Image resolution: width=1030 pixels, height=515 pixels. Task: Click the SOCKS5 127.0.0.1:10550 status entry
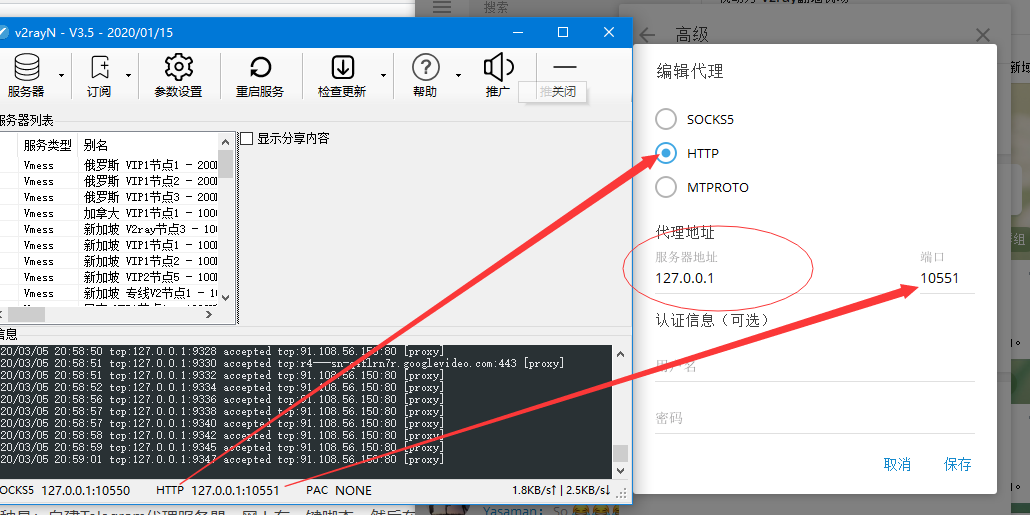click(65, 490)
